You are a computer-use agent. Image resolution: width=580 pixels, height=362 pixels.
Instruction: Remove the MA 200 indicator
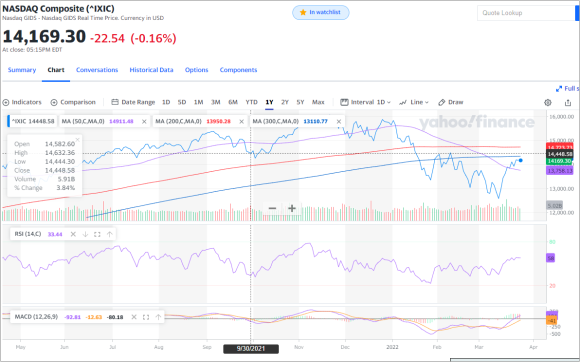click(x=242, y=121)
